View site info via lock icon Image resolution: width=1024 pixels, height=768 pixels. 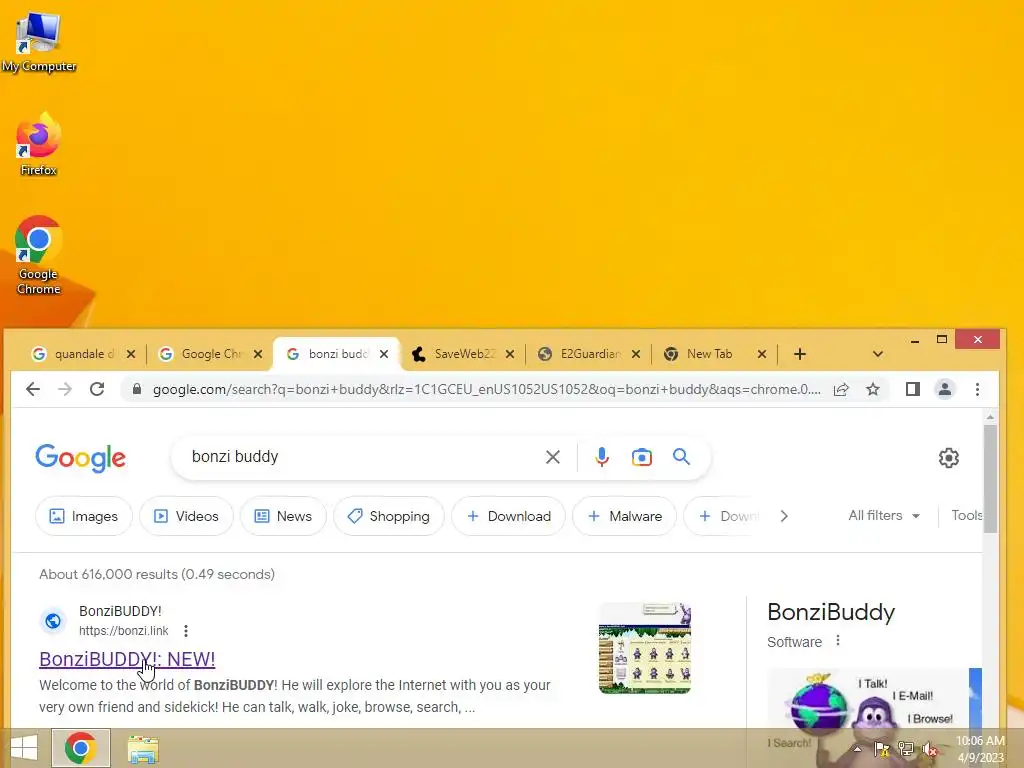pyautogui.click(x=136, y=389)
